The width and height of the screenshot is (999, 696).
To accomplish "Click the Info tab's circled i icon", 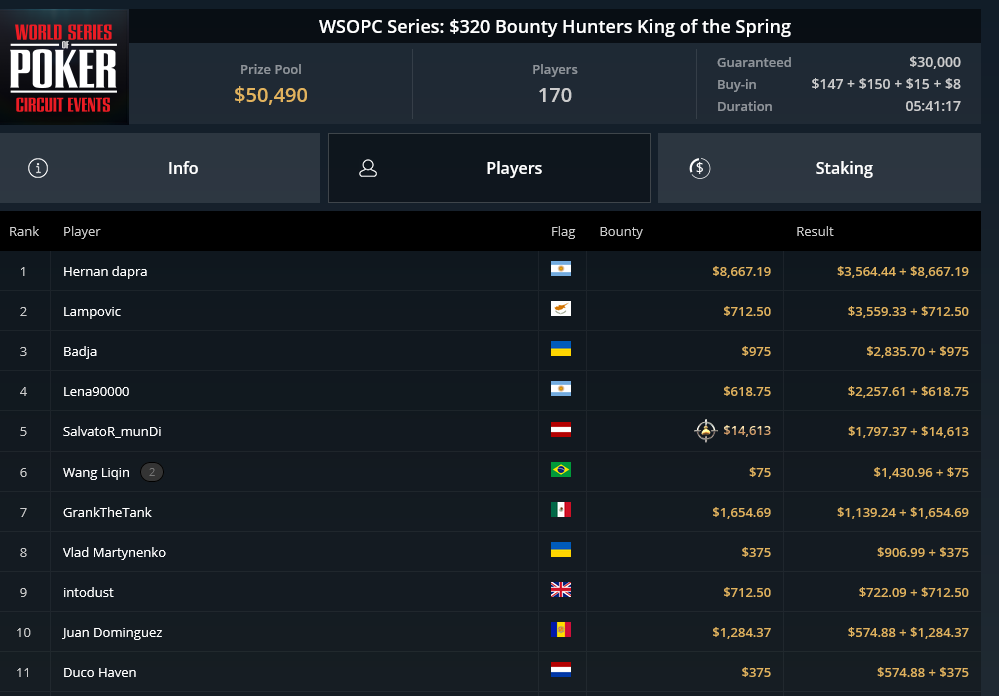I will pos(38,168).
